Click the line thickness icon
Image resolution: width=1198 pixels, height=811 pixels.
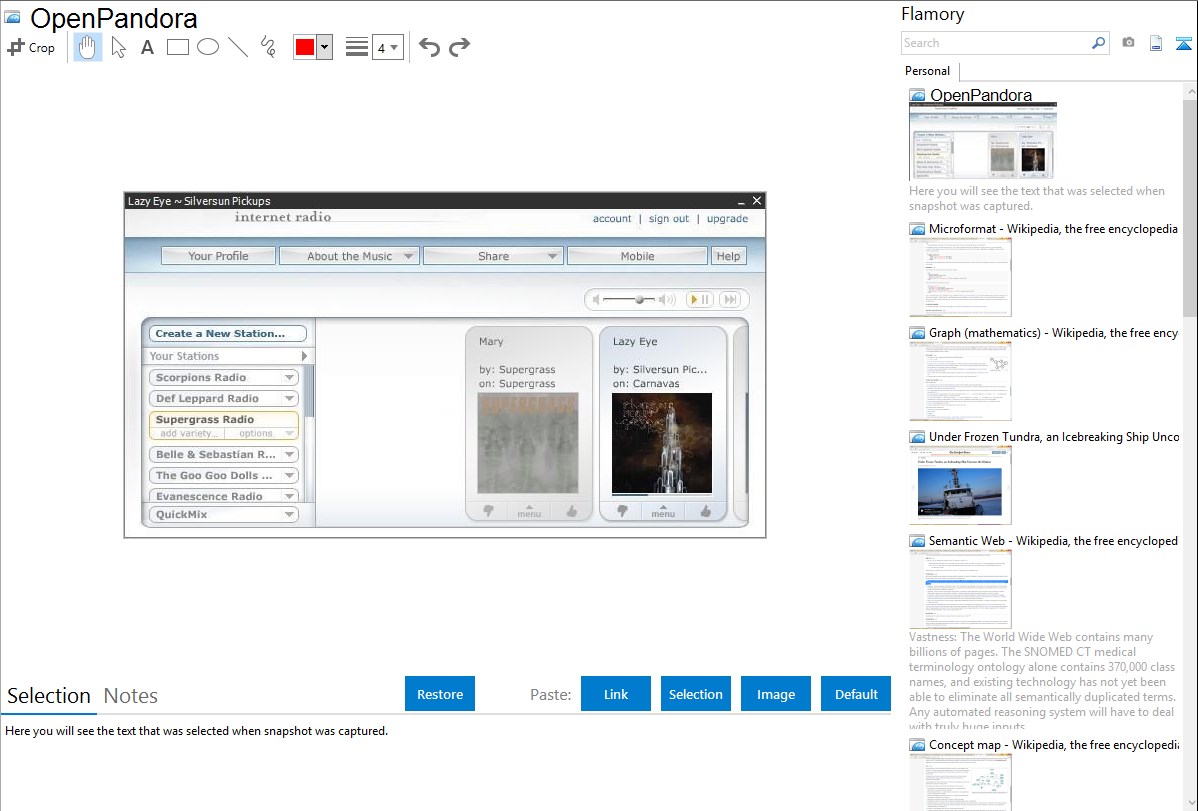pos(357,47)
